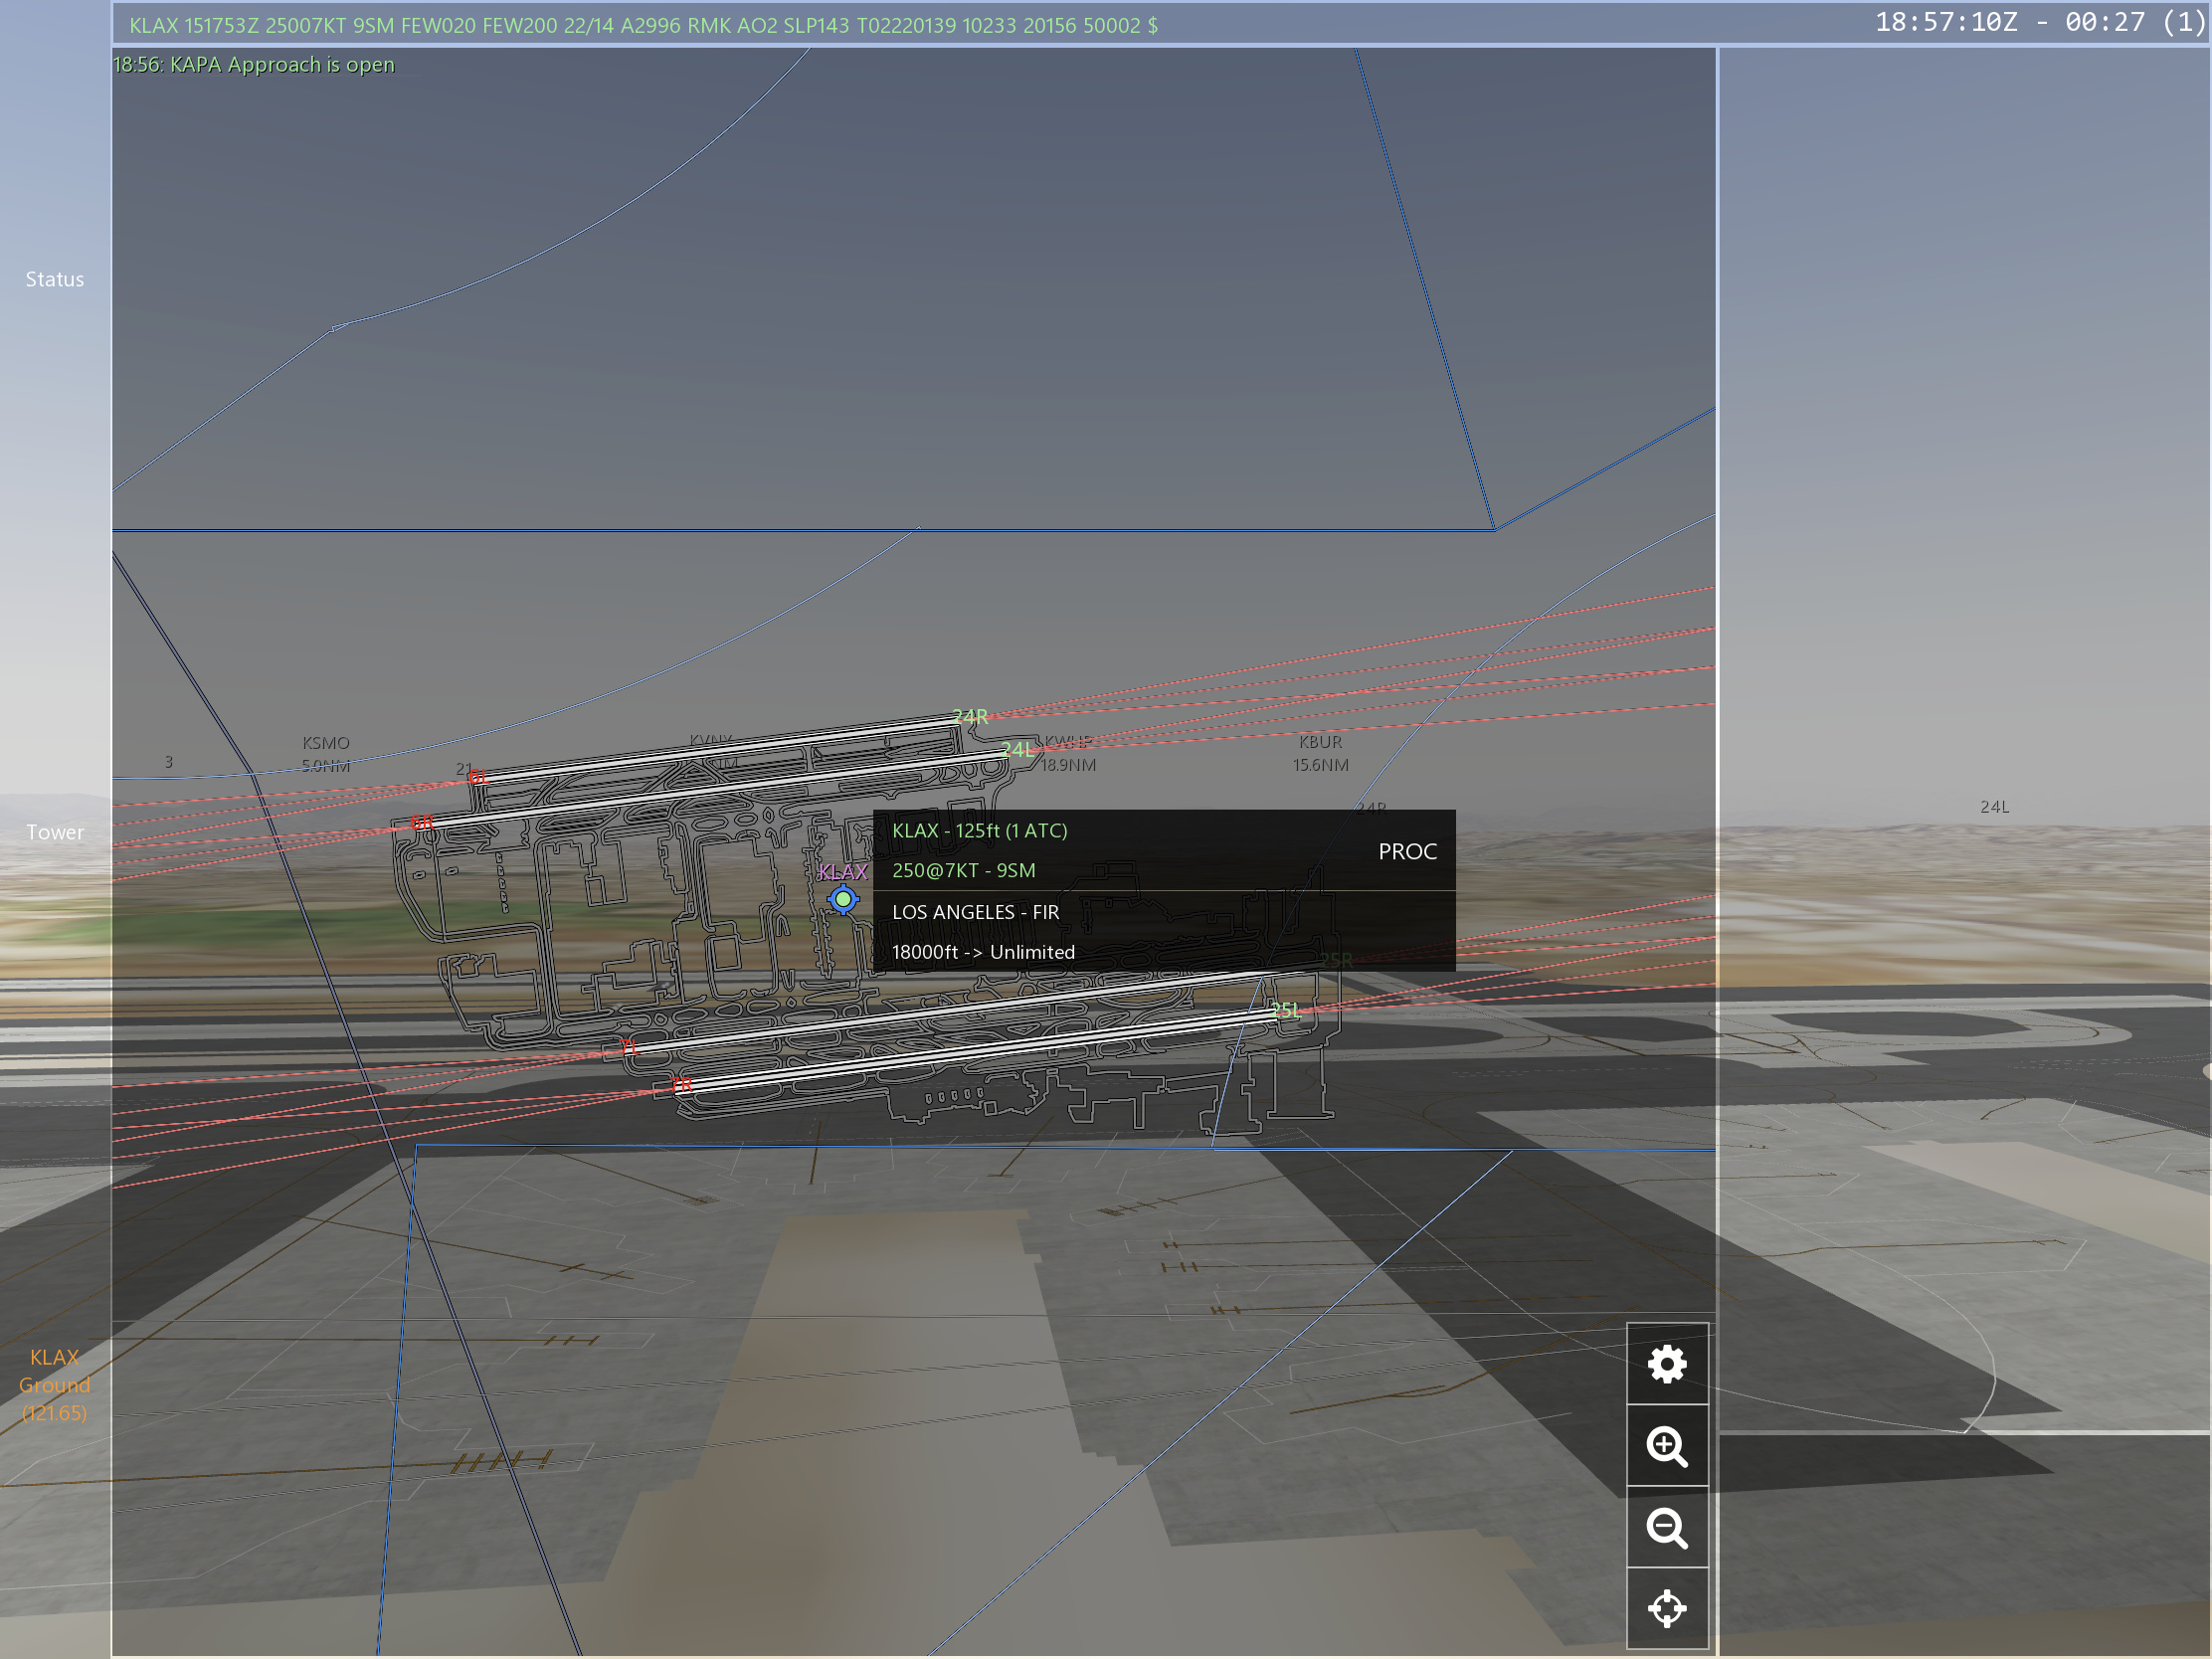The image size is (2212, 1659).
Task: Select the Status sidebar item
Action: (x=55, y=279)
